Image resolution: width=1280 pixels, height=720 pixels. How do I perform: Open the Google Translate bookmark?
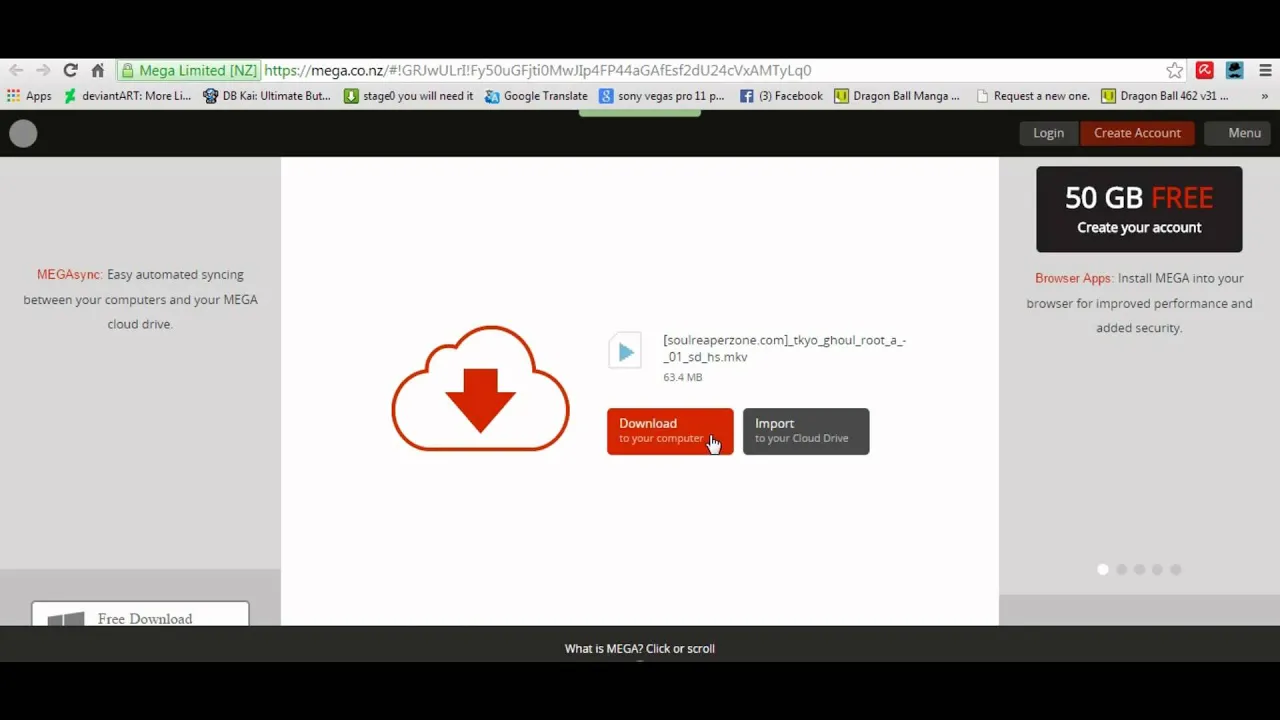pos(537,96)
